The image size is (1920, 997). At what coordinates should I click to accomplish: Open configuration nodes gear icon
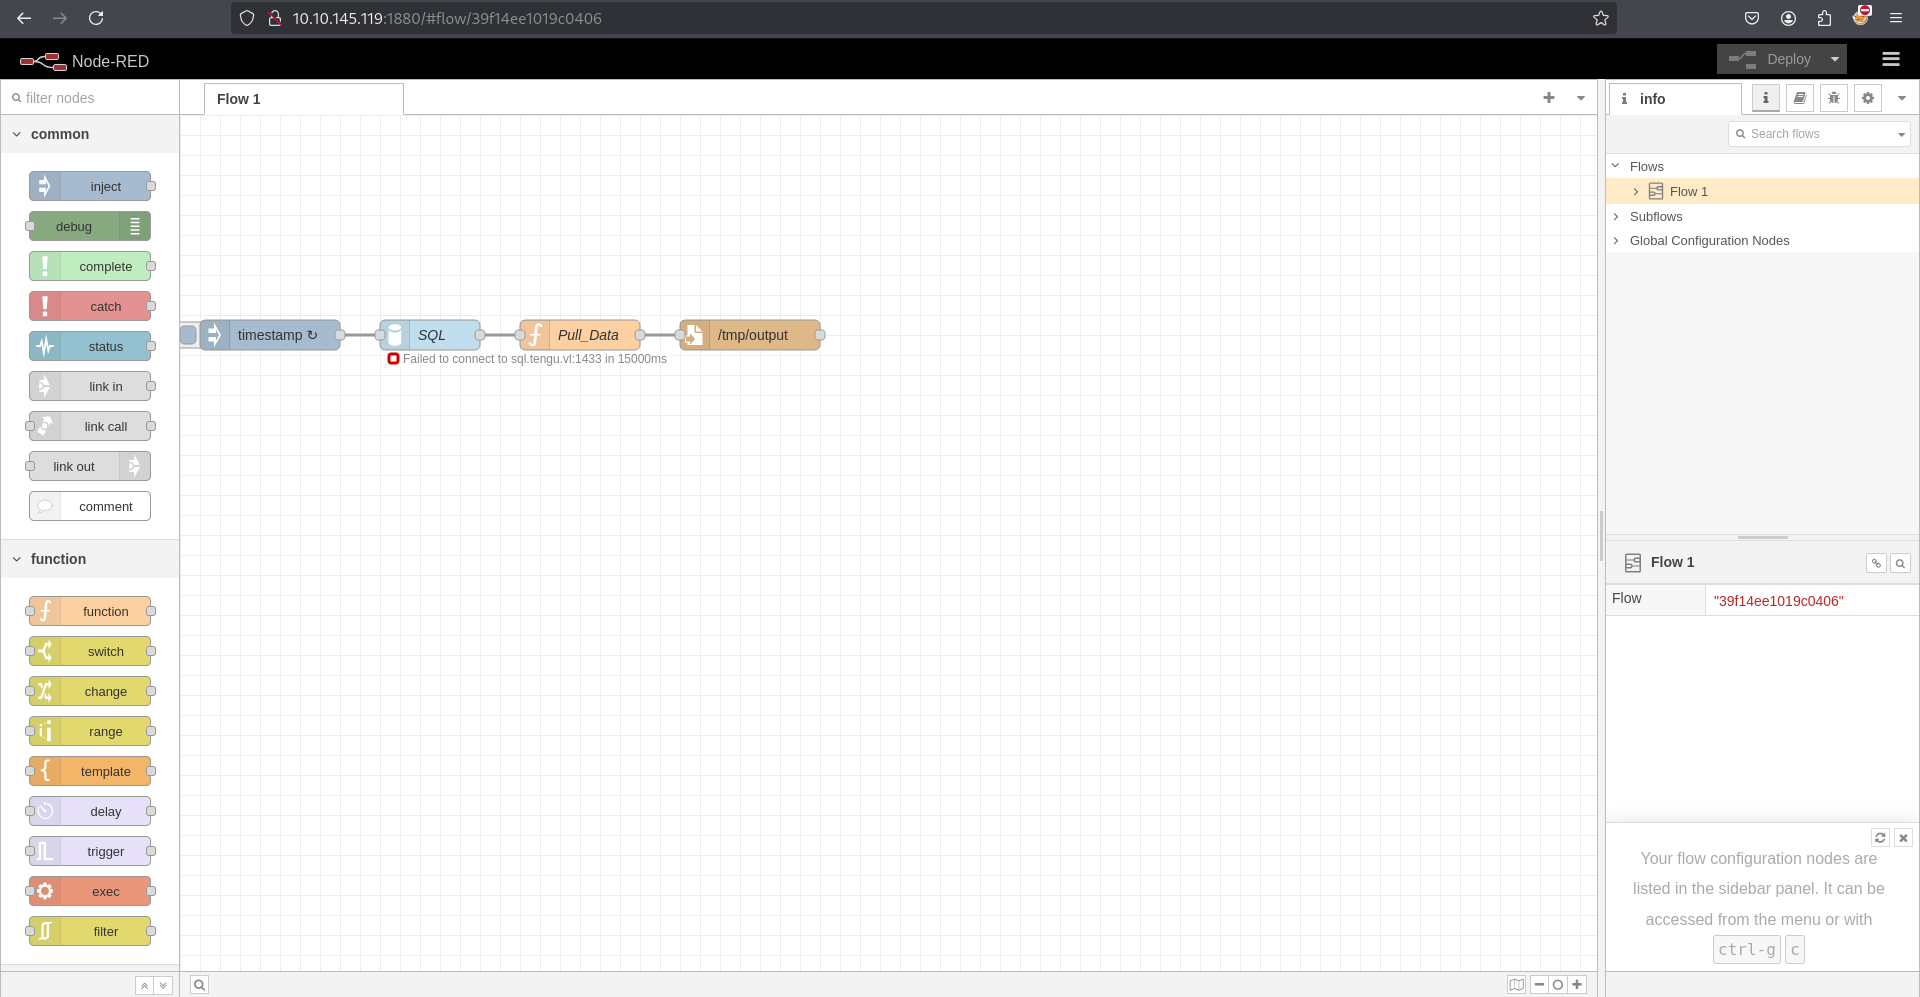(x=1867, y=98)
